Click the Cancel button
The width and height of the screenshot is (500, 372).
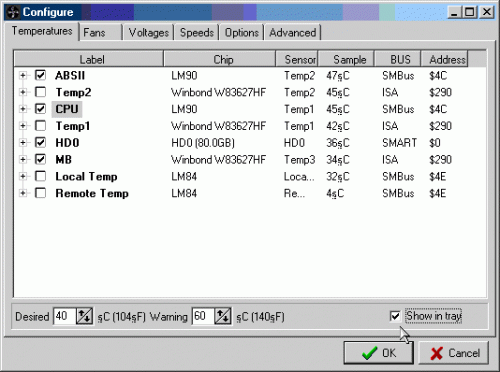click(454, 353)
